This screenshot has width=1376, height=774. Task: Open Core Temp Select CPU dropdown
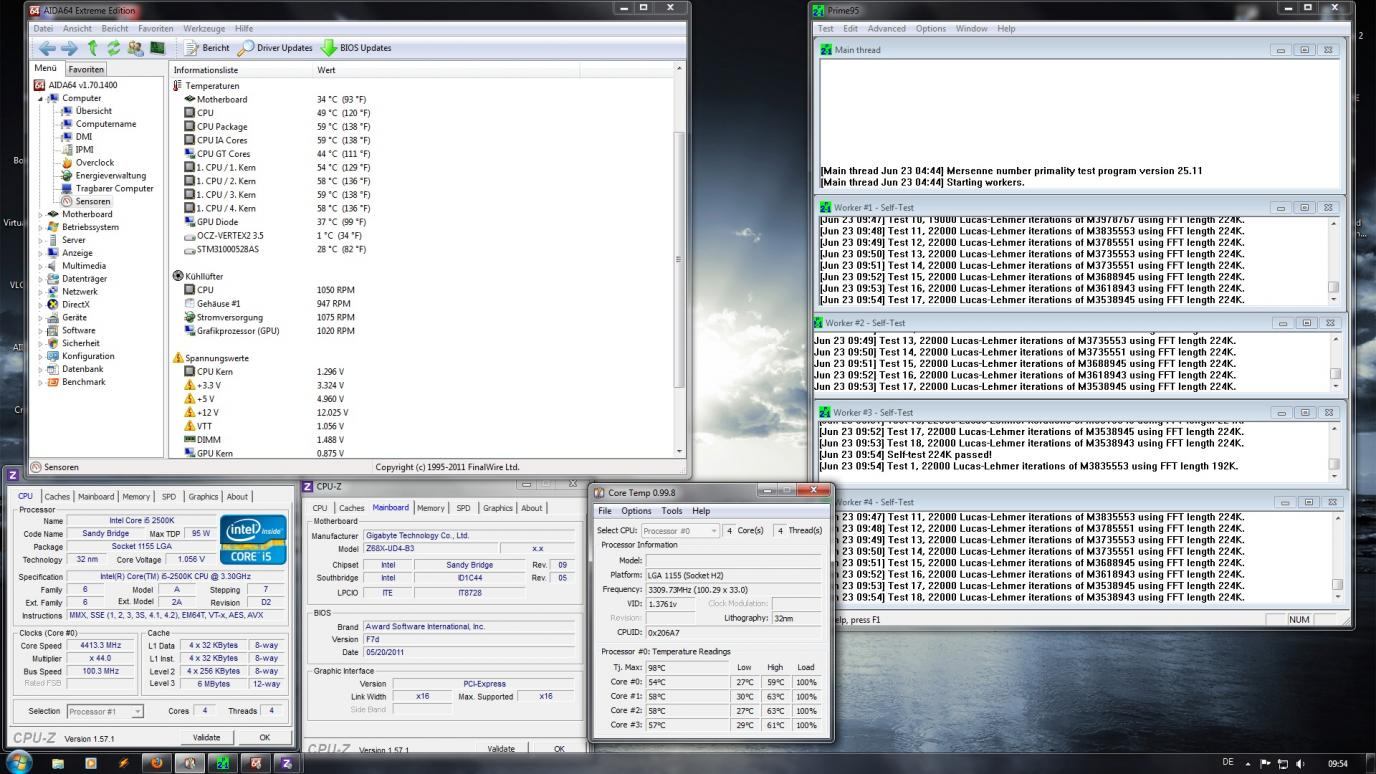point(679,531)
